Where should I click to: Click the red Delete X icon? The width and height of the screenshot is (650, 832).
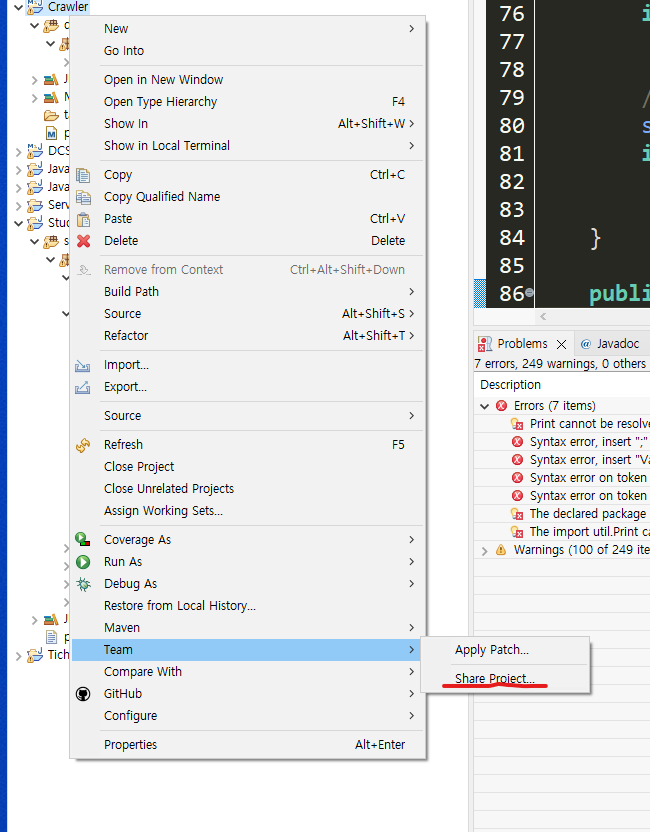(83, 241)
